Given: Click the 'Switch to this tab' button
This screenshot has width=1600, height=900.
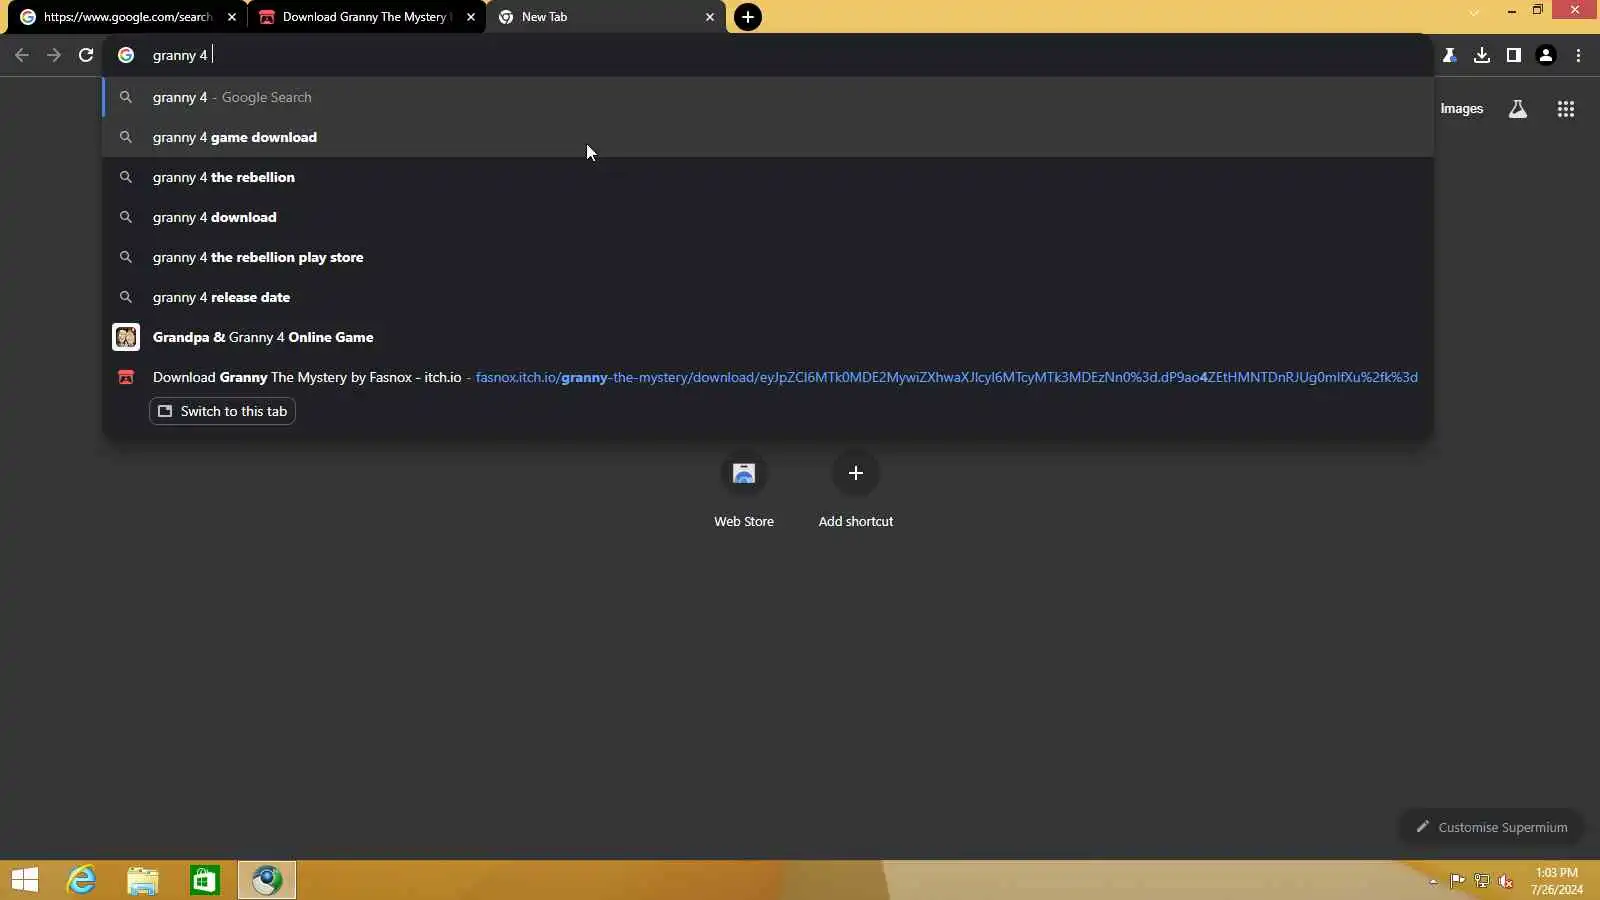Looking at the screenshot, I should click(x=222, y=411).
